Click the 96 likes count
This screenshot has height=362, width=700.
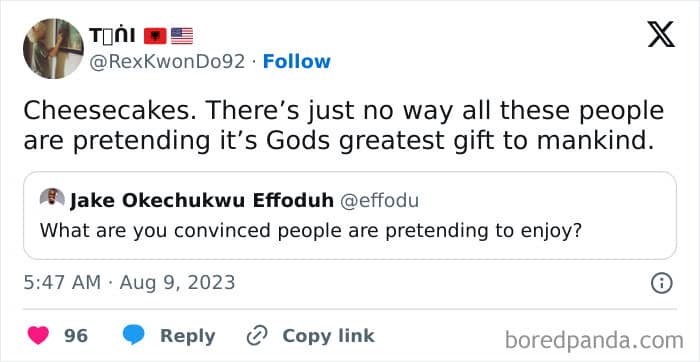pos(76,336)
